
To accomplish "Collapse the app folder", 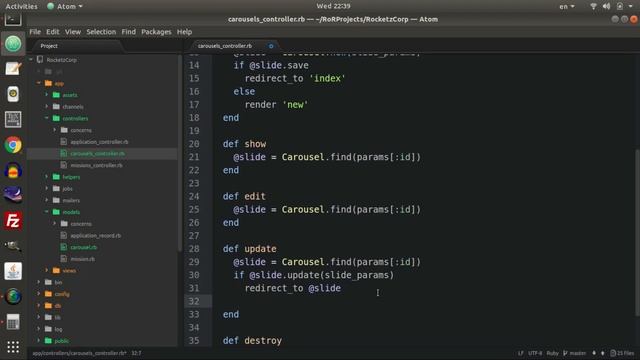I will 39,83.
